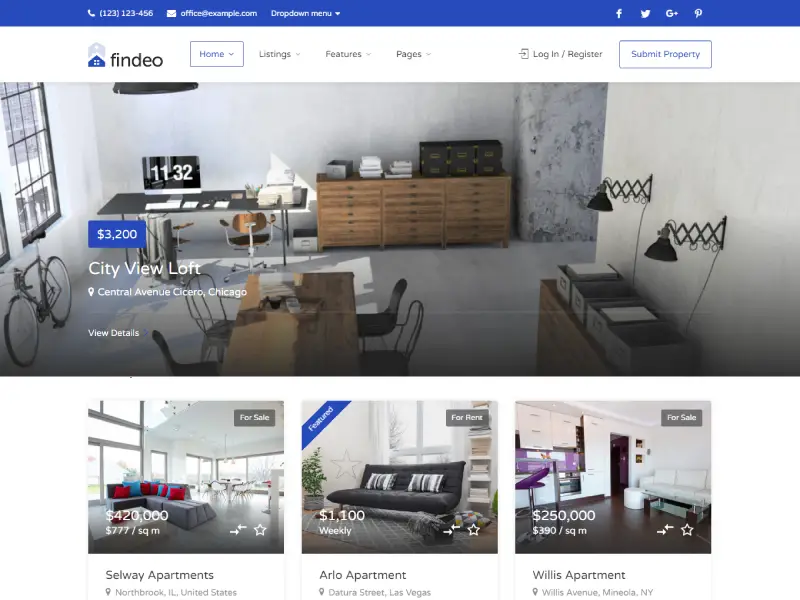This screenshot has height=600, width=800.
Task: Click the Facebook icon in the top bar
Action: click(x=618, y=13)
